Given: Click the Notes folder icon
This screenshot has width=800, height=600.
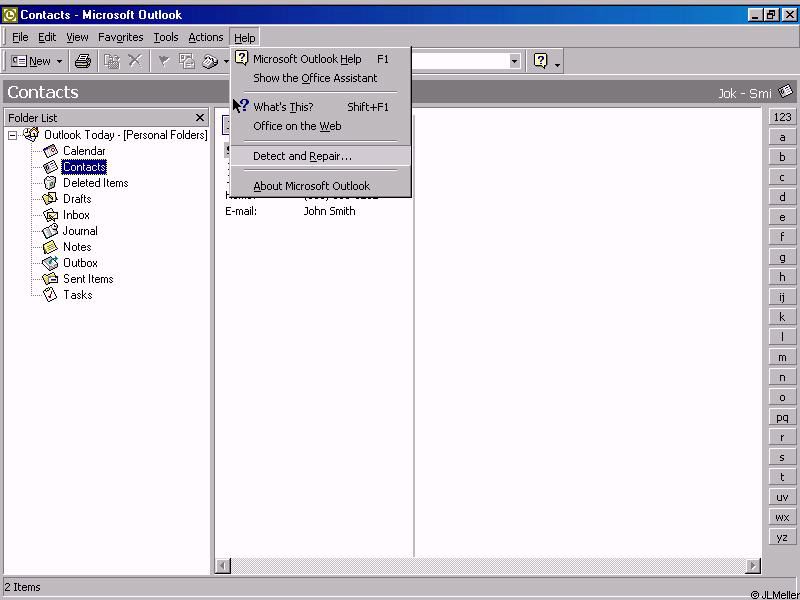Looking at the screenshot, I should pos(50,247).
